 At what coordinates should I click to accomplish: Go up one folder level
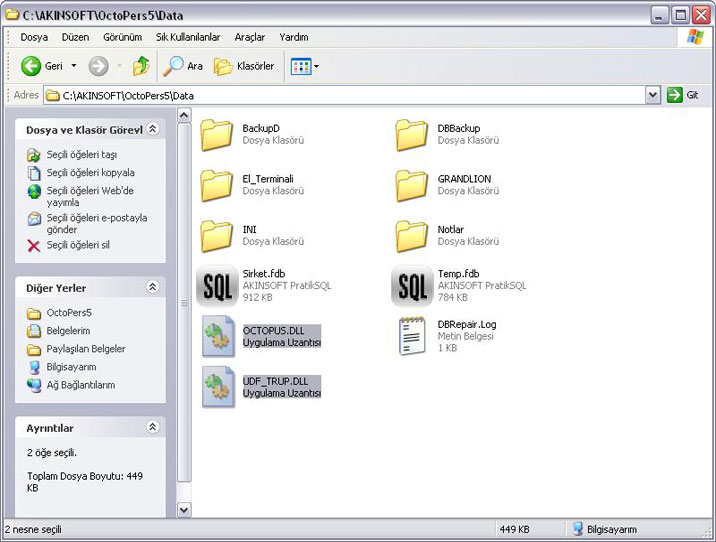click(x=141, y=66)
